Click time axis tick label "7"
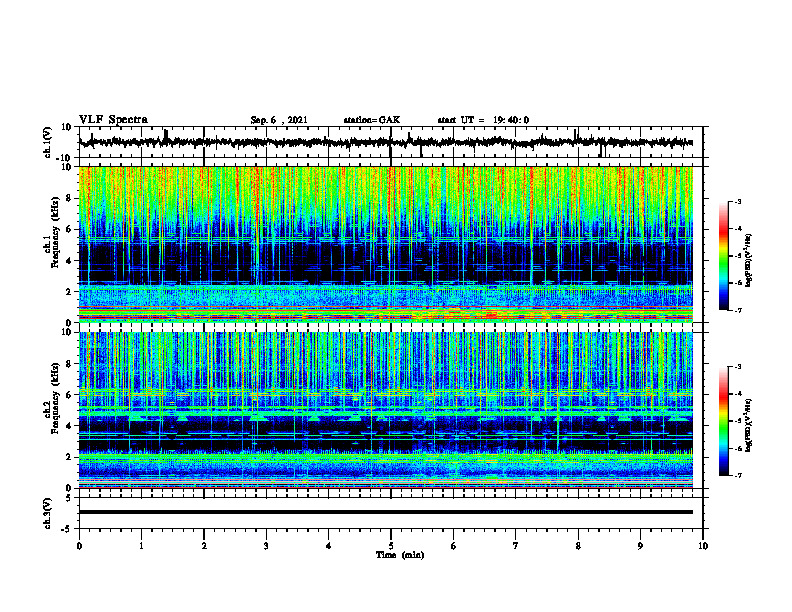This screenshot has width=792, height=612. pos(516,546)
